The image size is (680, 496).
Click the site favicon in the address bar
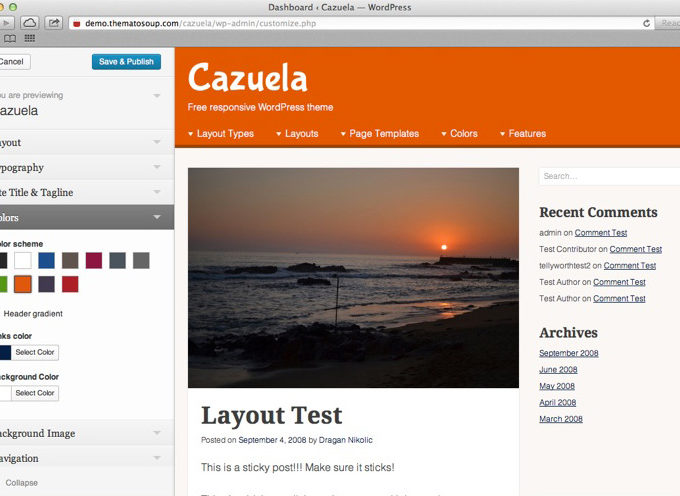tap(77, 22)
